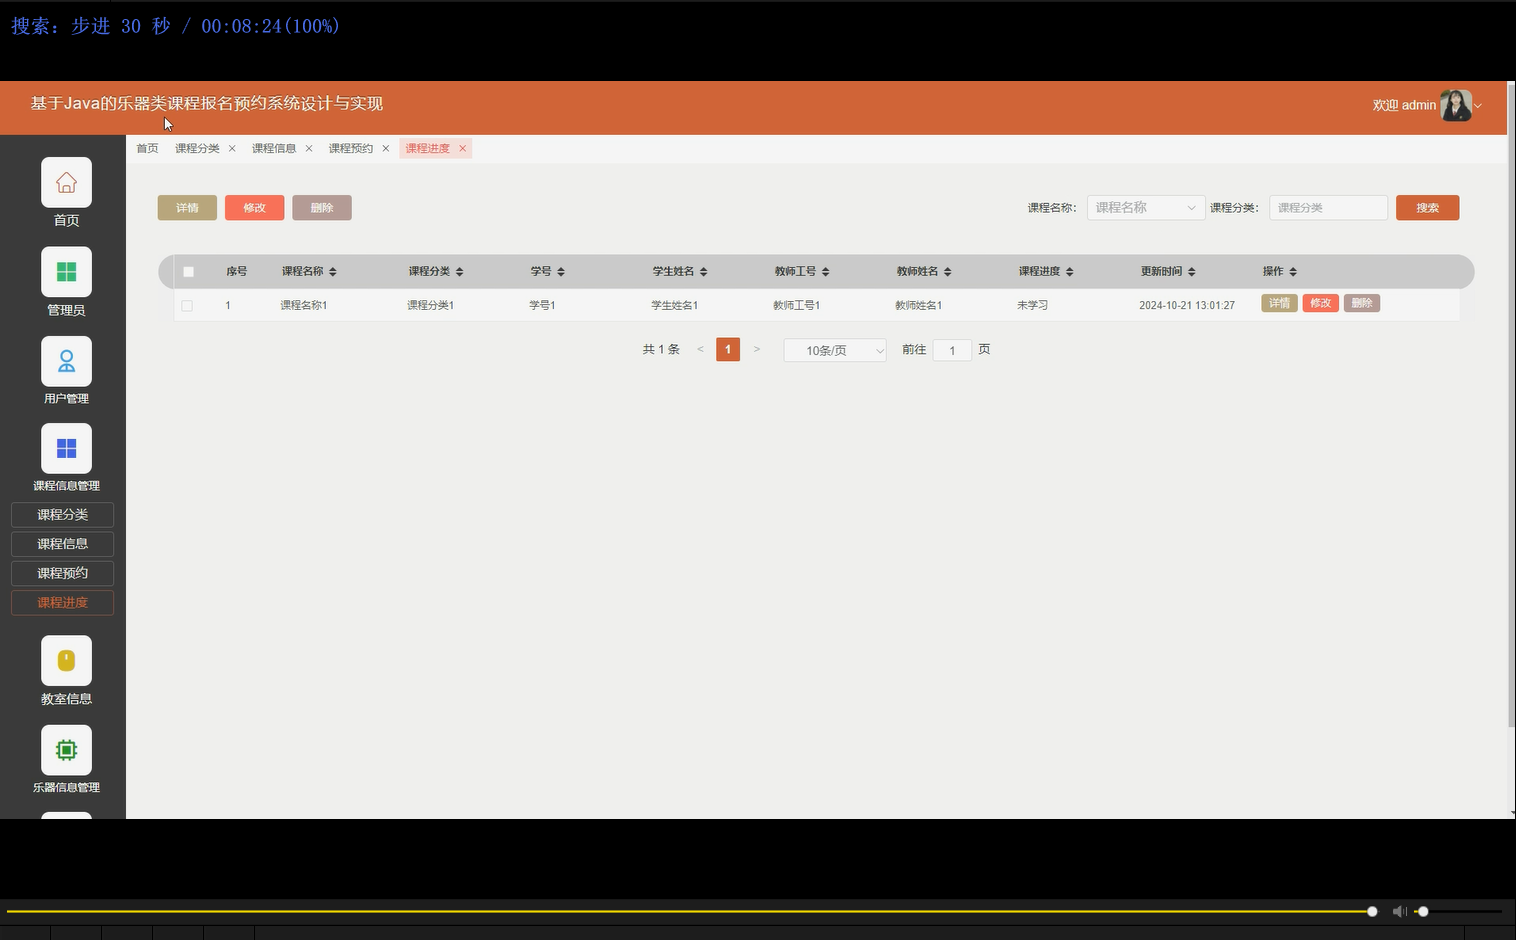
Task: Click the 搜索 search button
Action: [1428, 208]
